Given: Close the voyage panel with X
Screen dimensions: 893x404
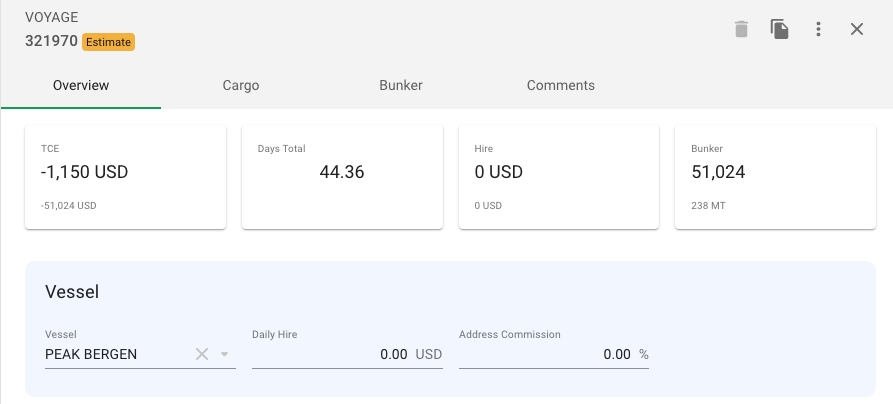Looking at the screenshot, I should point(857,29).
